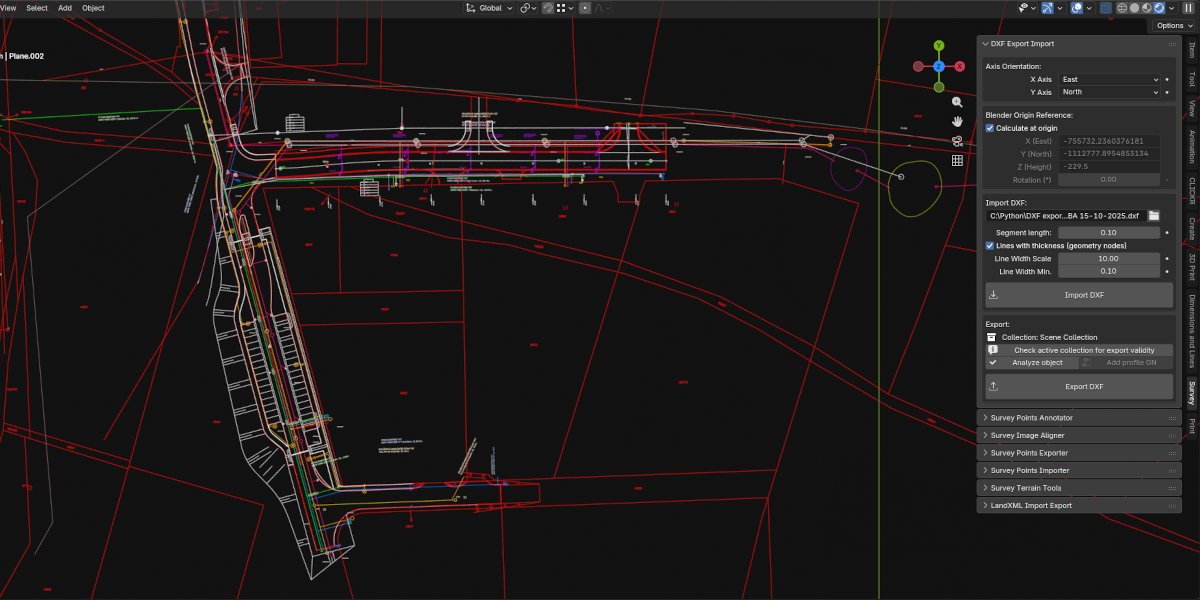This screenshot has width=1200, height=600.
Task: Open overlays options dropdown arrow
Action: coord(1089,8)
